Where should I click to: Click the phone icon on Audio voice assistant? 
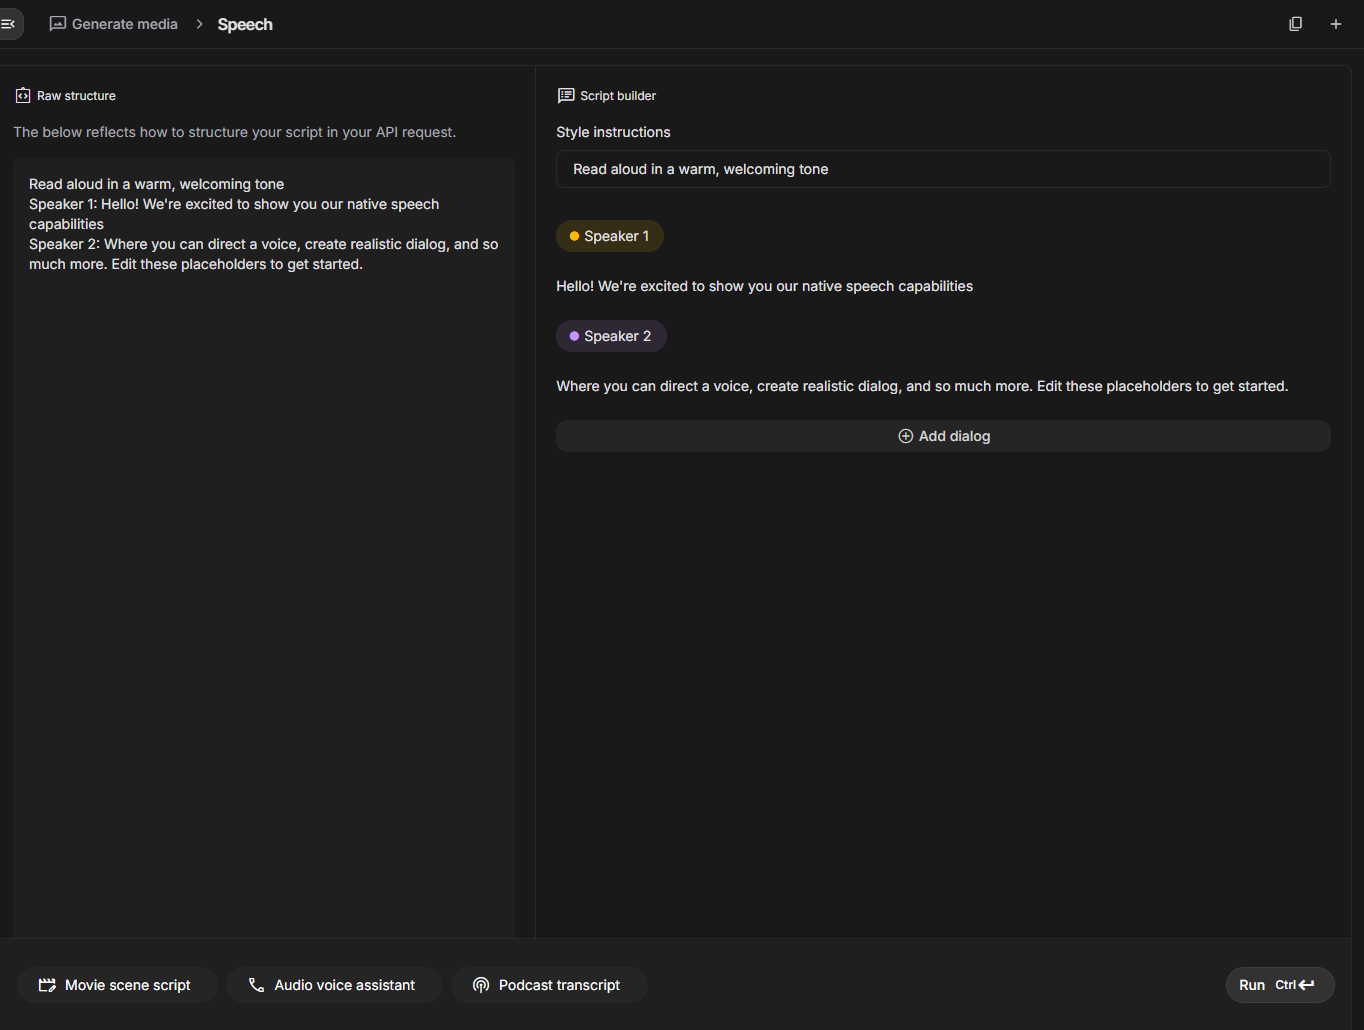click(256, 985)
